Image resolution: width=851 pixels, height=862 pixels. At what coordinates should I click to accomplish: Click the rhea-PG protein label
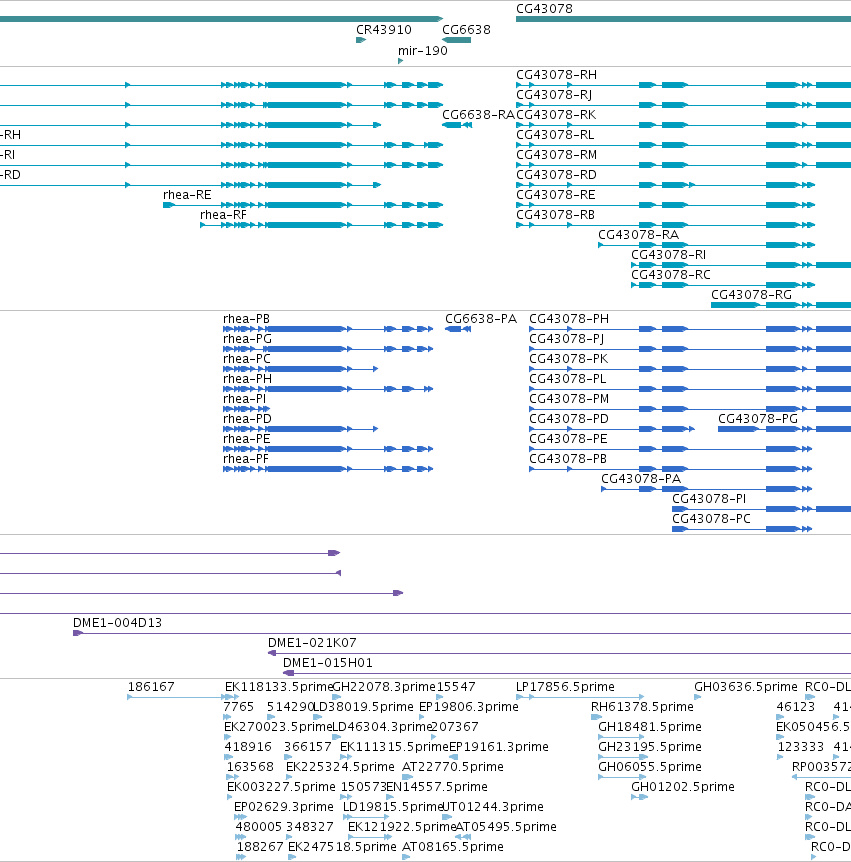click(x=247, y=339)
